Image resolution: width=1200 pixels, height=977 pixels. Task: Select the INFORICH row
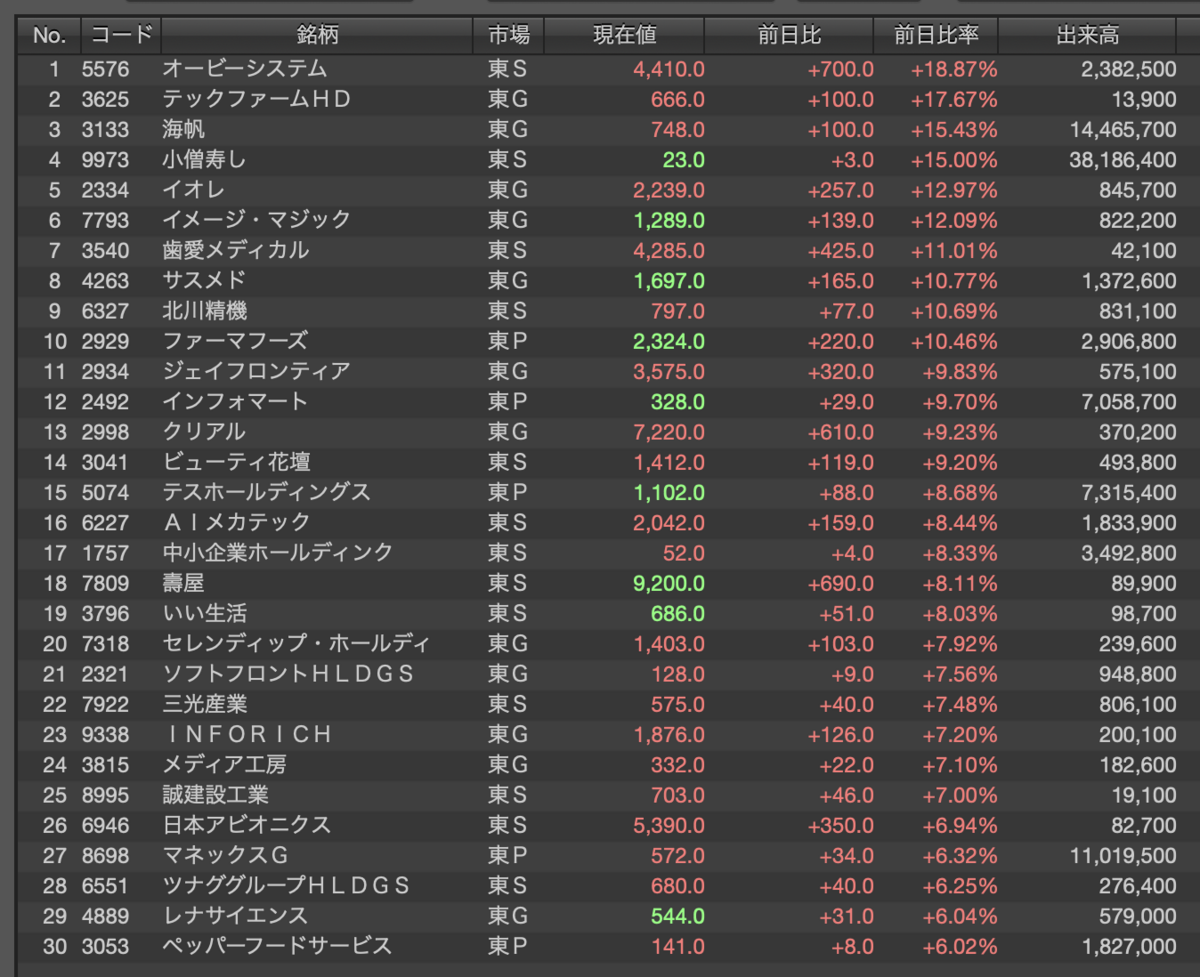(x=598, y=735)
